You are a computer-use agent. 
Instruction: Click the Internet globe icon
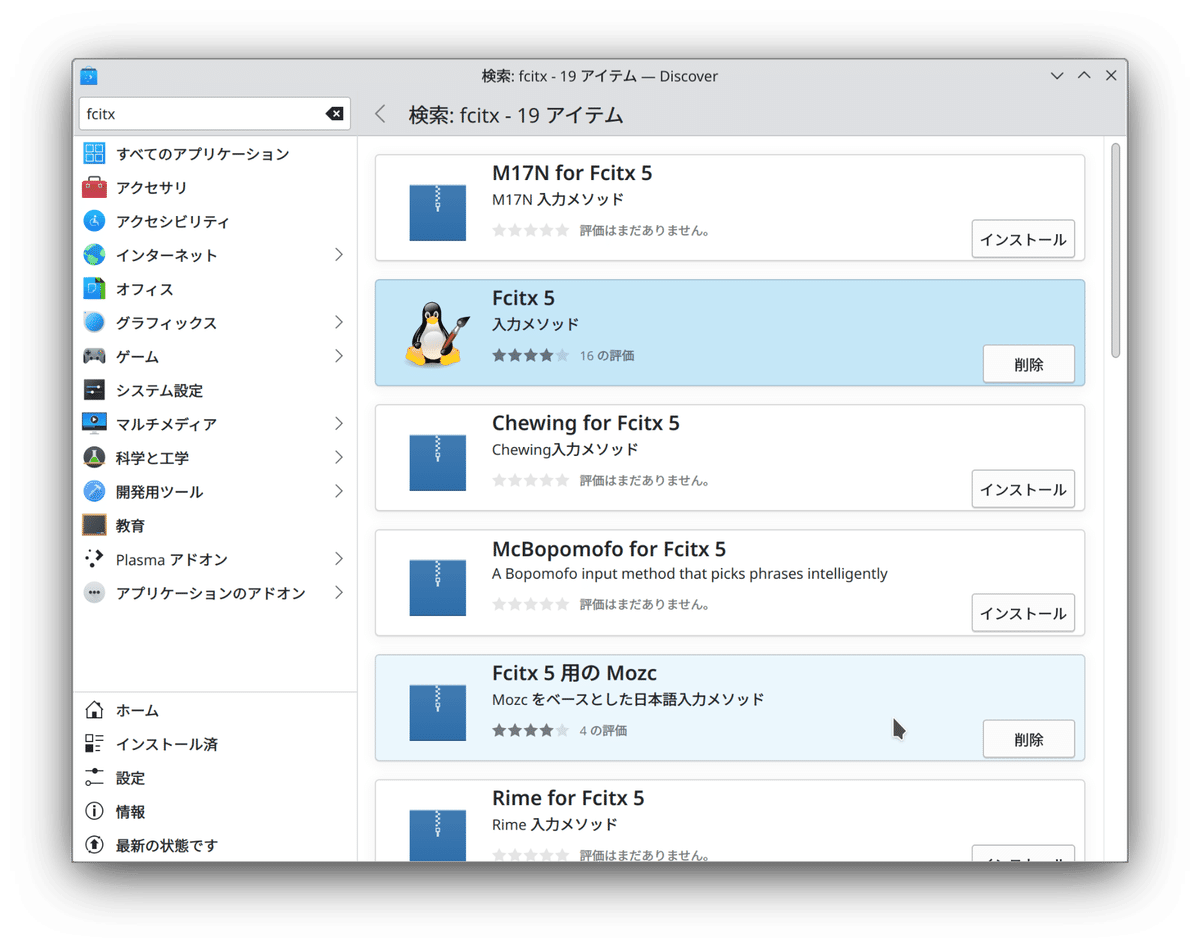94,255
